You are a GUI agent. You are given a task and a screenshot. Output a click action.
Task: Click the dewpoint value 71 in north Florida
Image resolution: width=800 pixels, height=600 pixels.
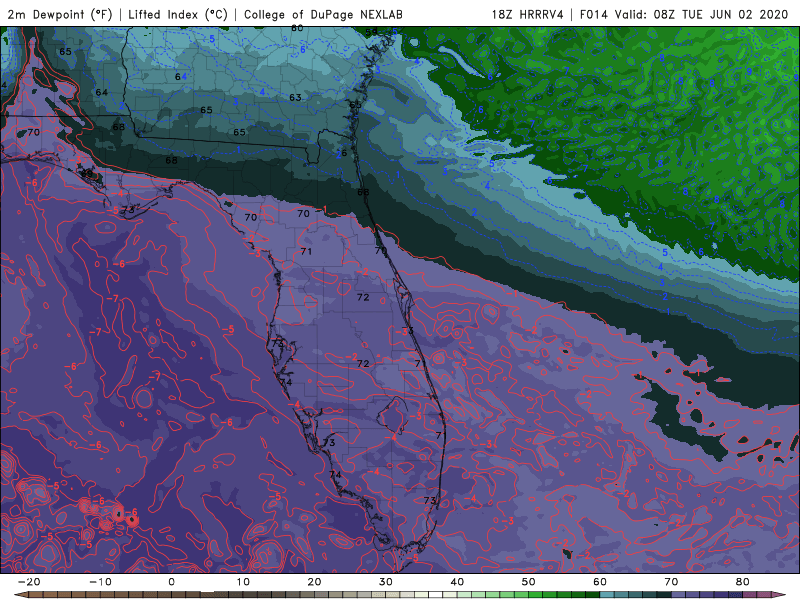click(x=306, y=251)
